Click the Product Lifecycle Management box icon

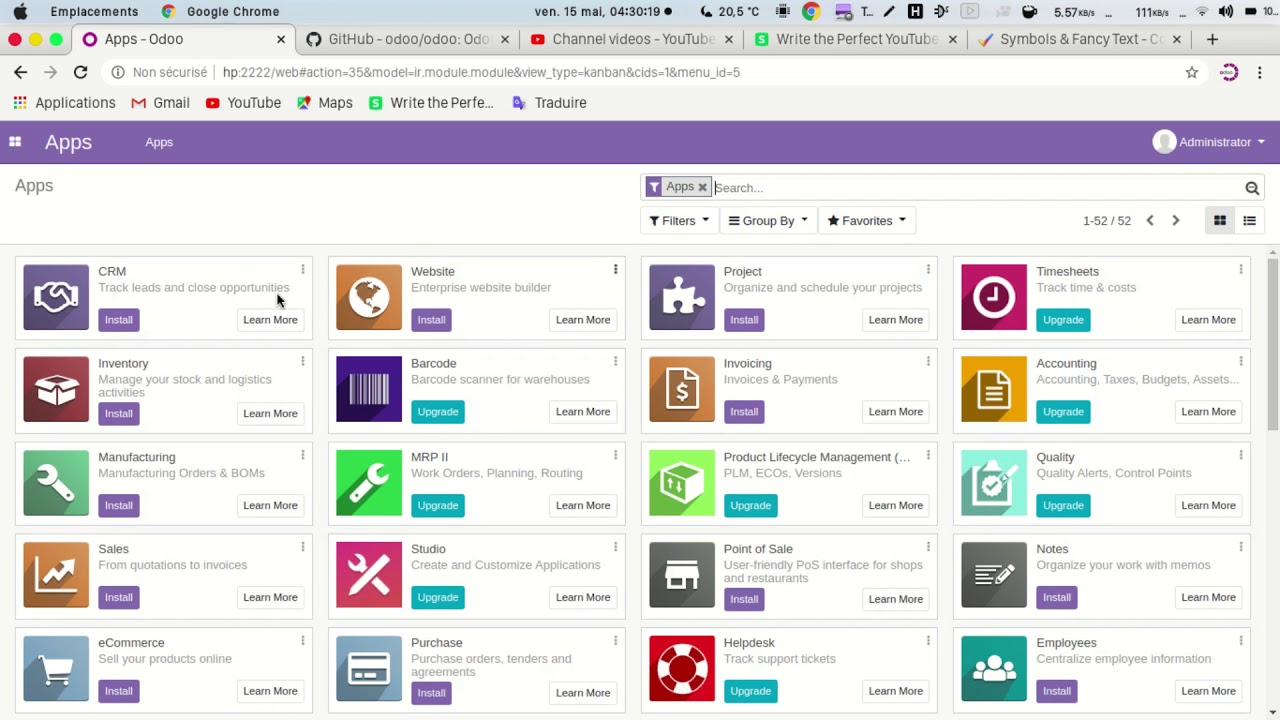682,483
